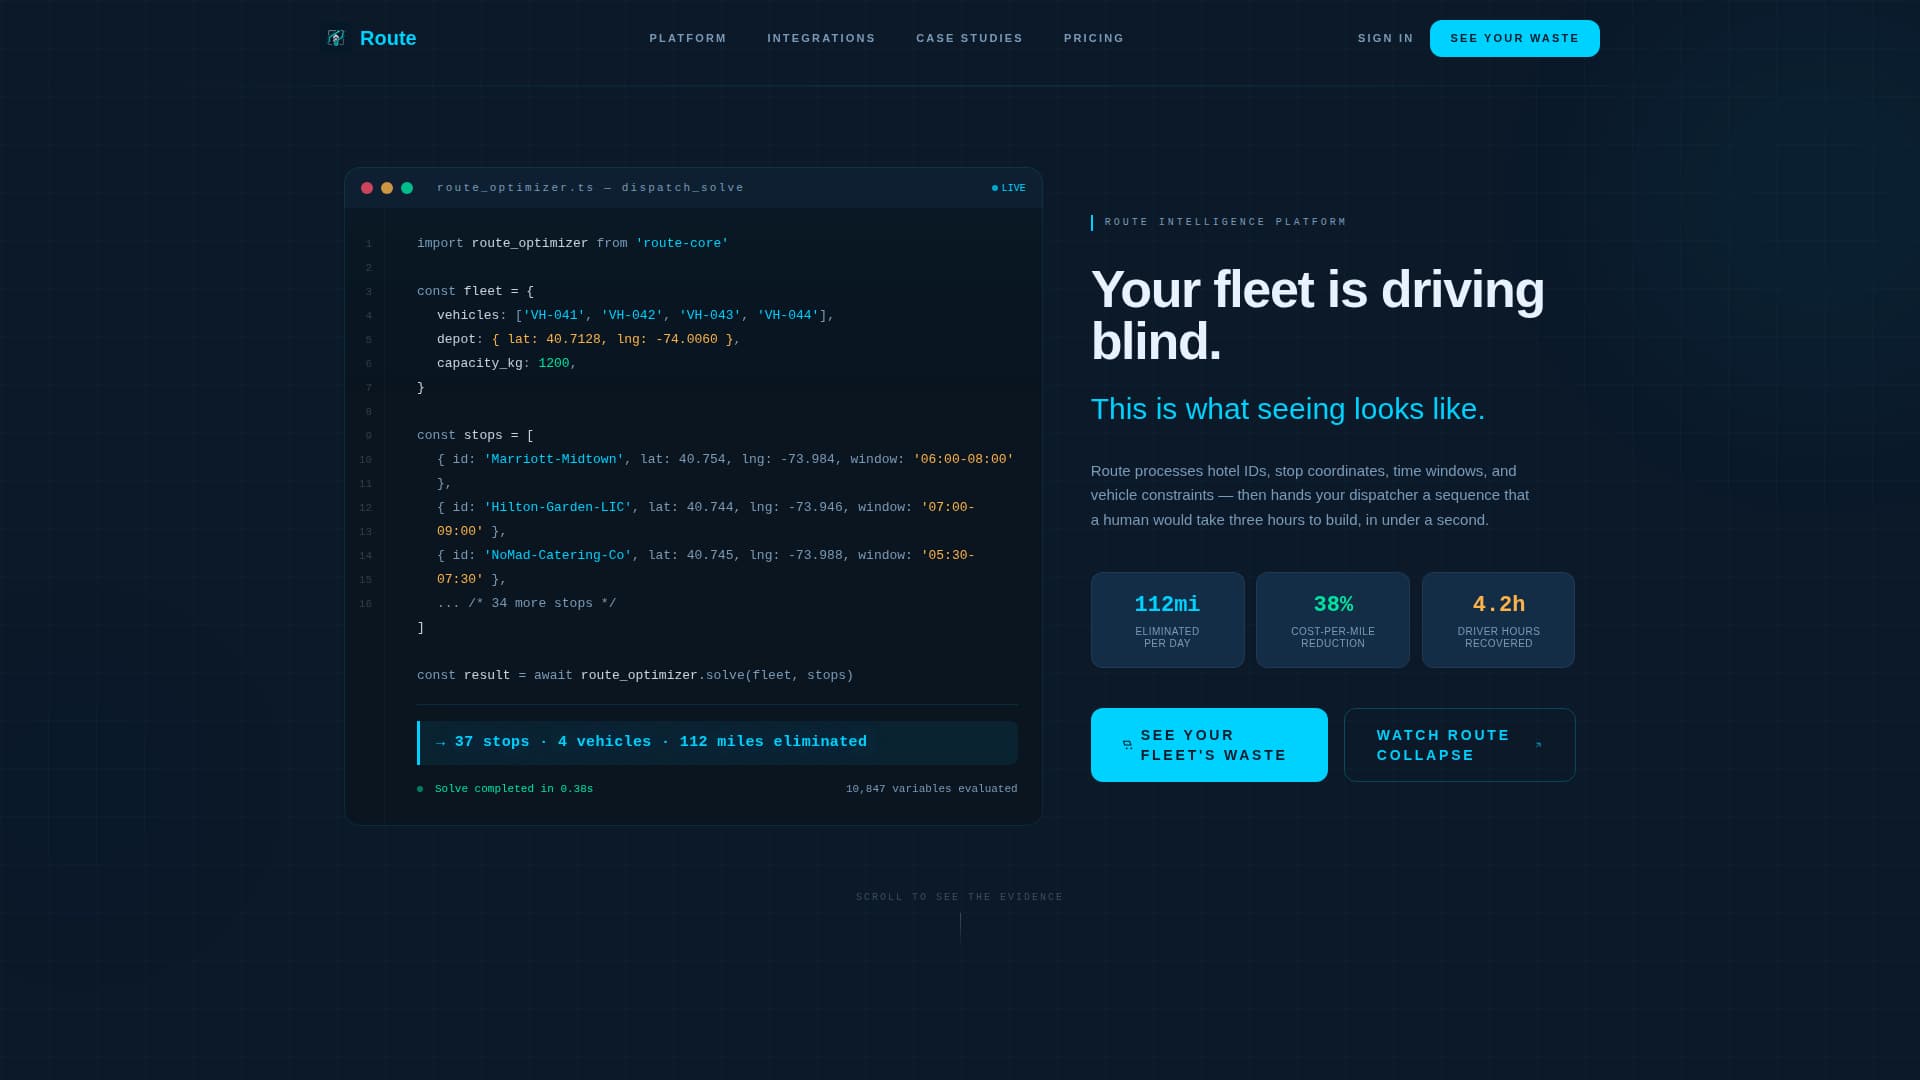Screen dimensions: 1920x1080
Task: Click the arrow icon on Watch Route Collapse
Action: point(1537,744)
